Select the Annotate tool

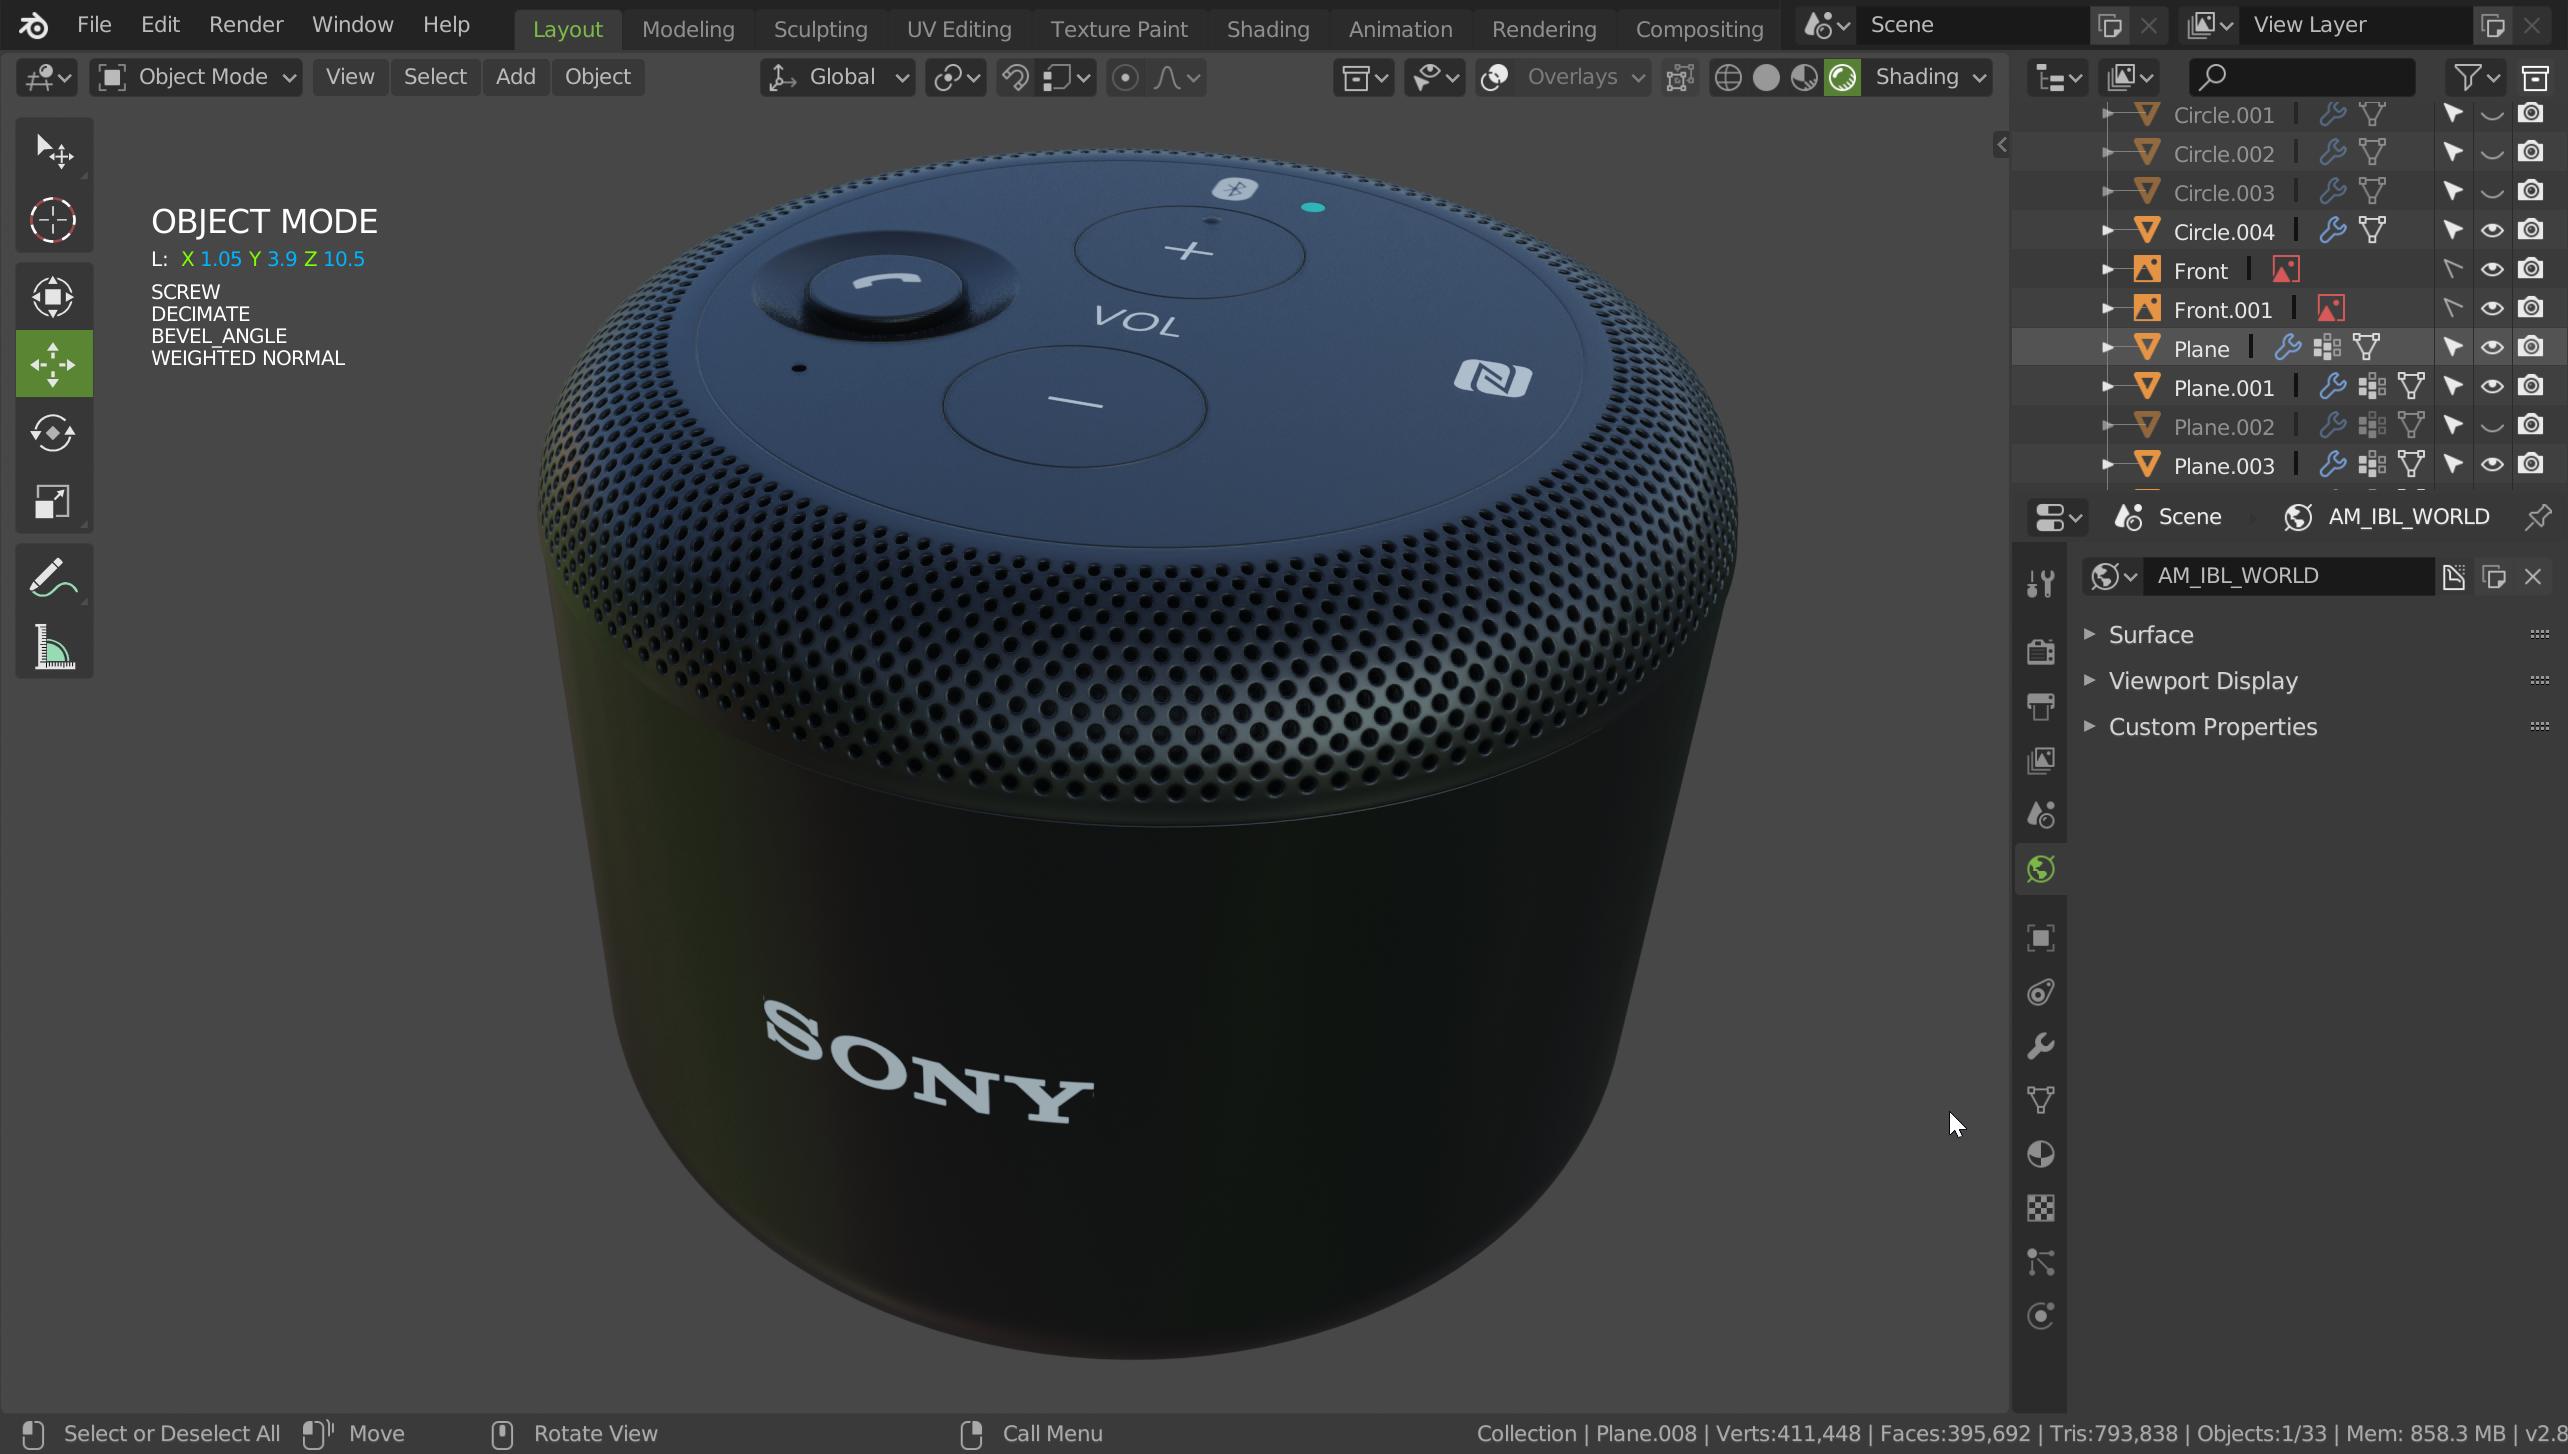(53, 578)
